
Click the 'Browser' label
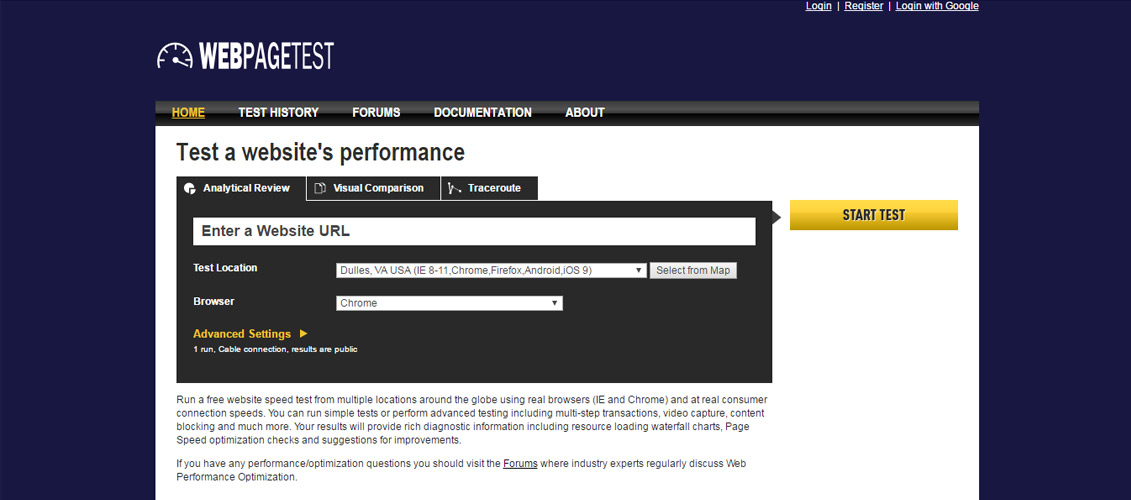point(214,302)
